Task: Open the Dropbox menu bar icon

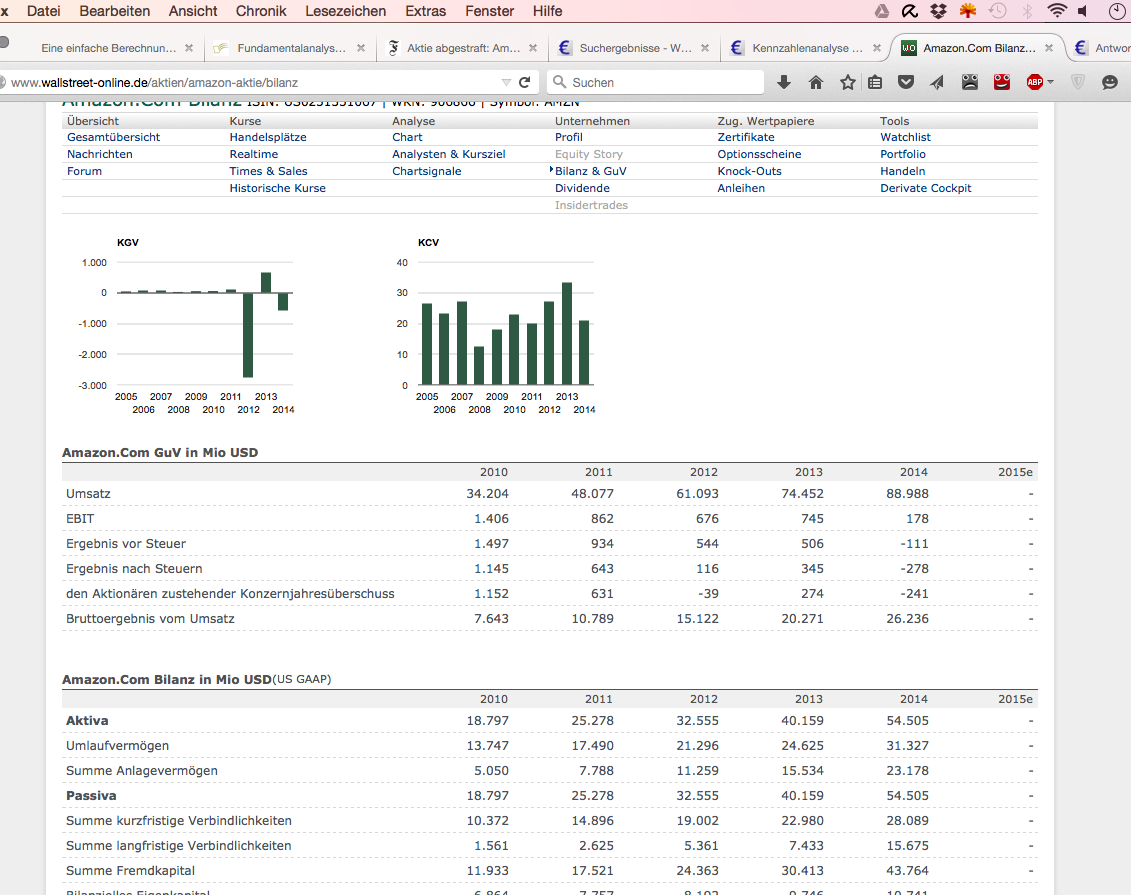Action: [938, 11]
